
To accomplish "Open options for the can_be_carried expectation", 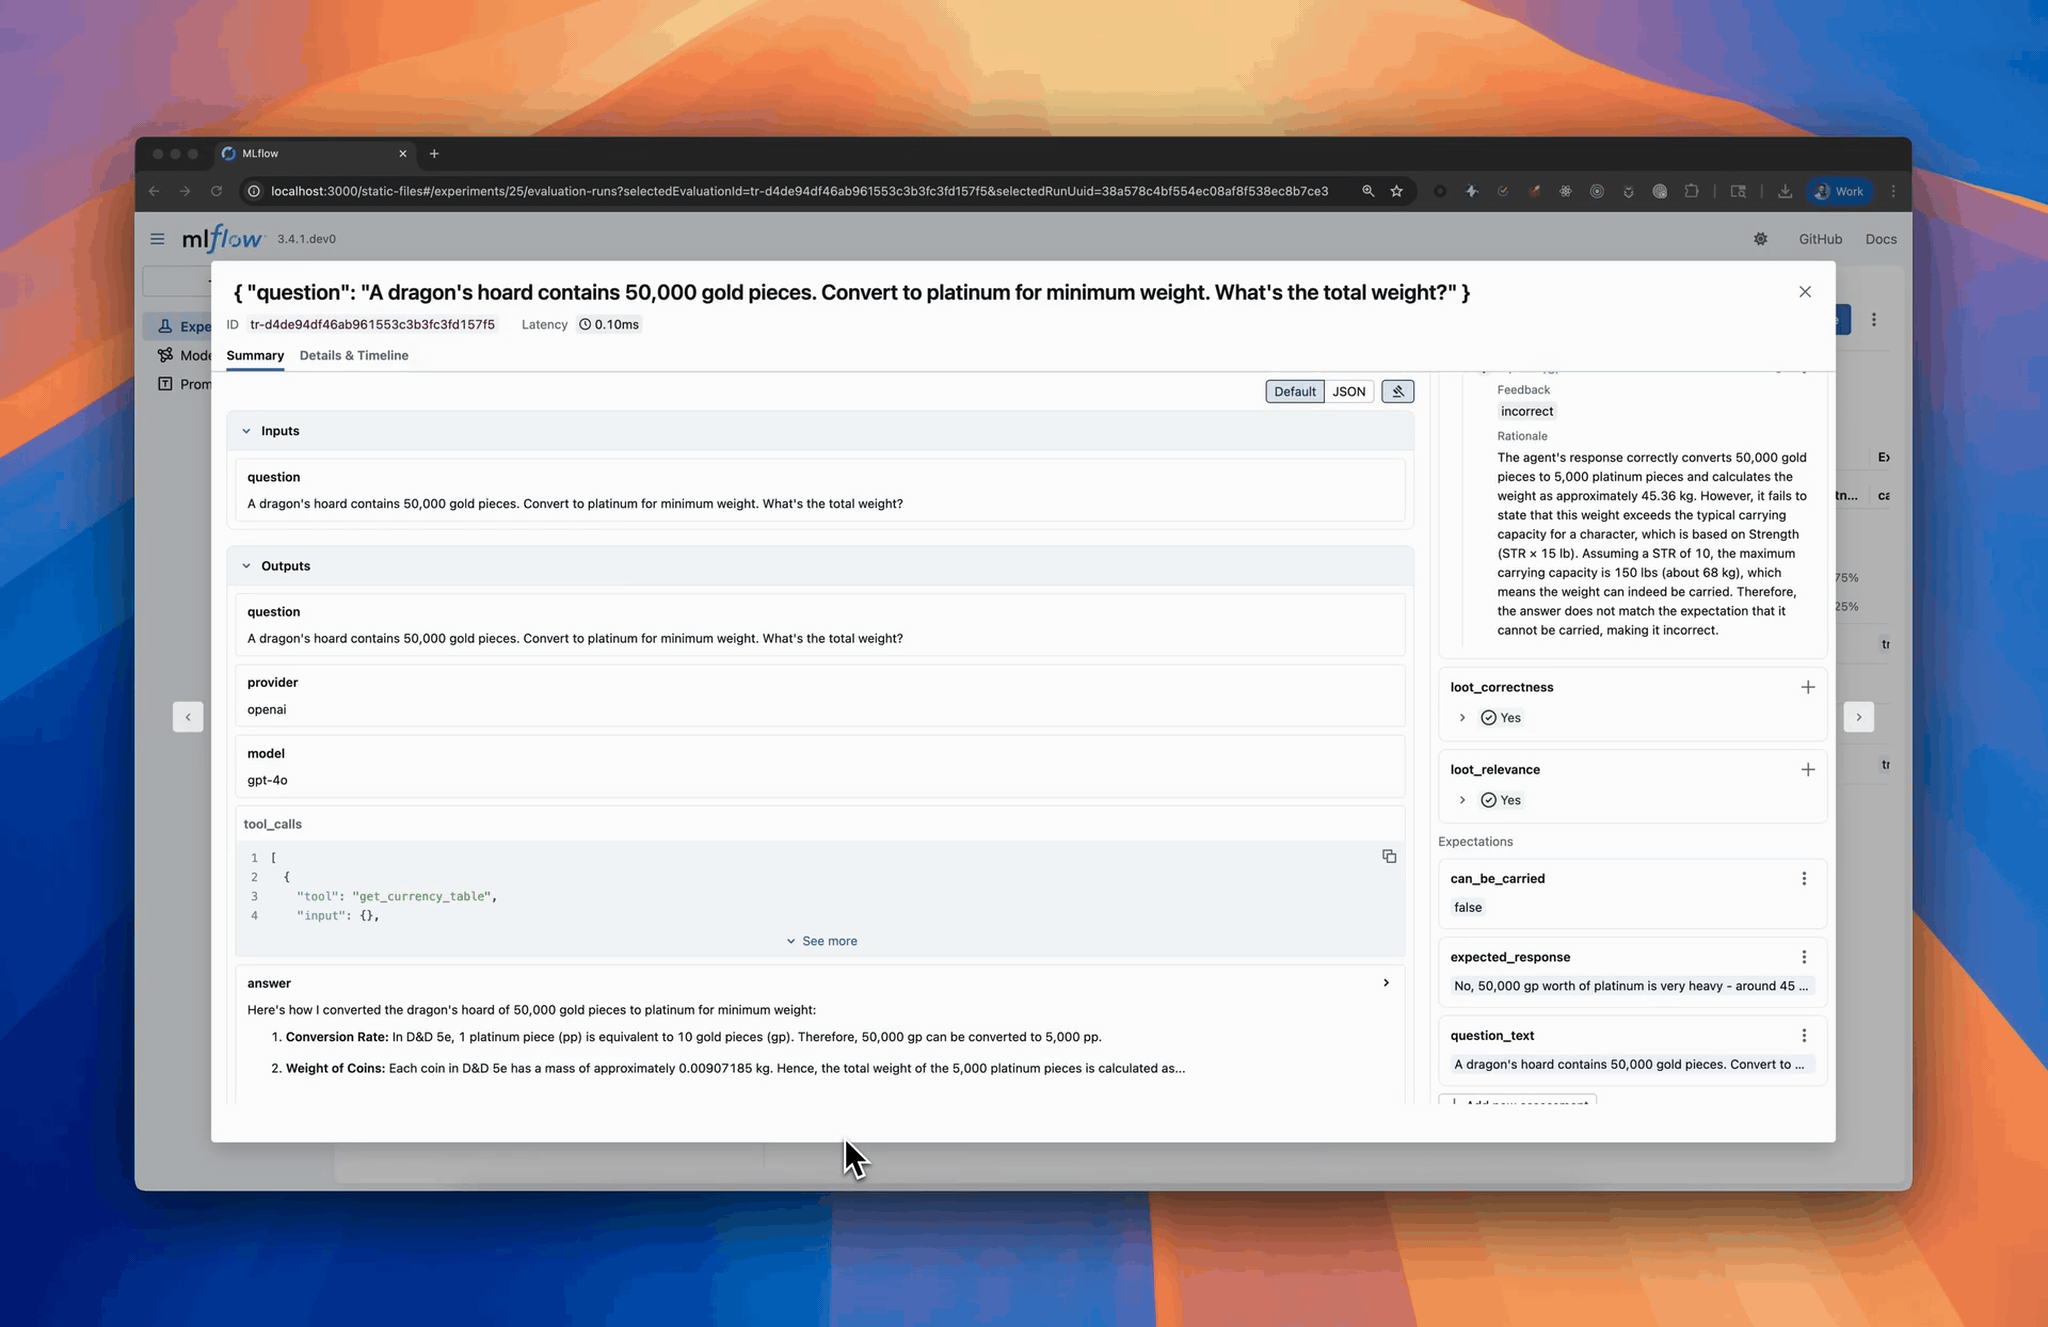I will click(x=1804, y=878).
